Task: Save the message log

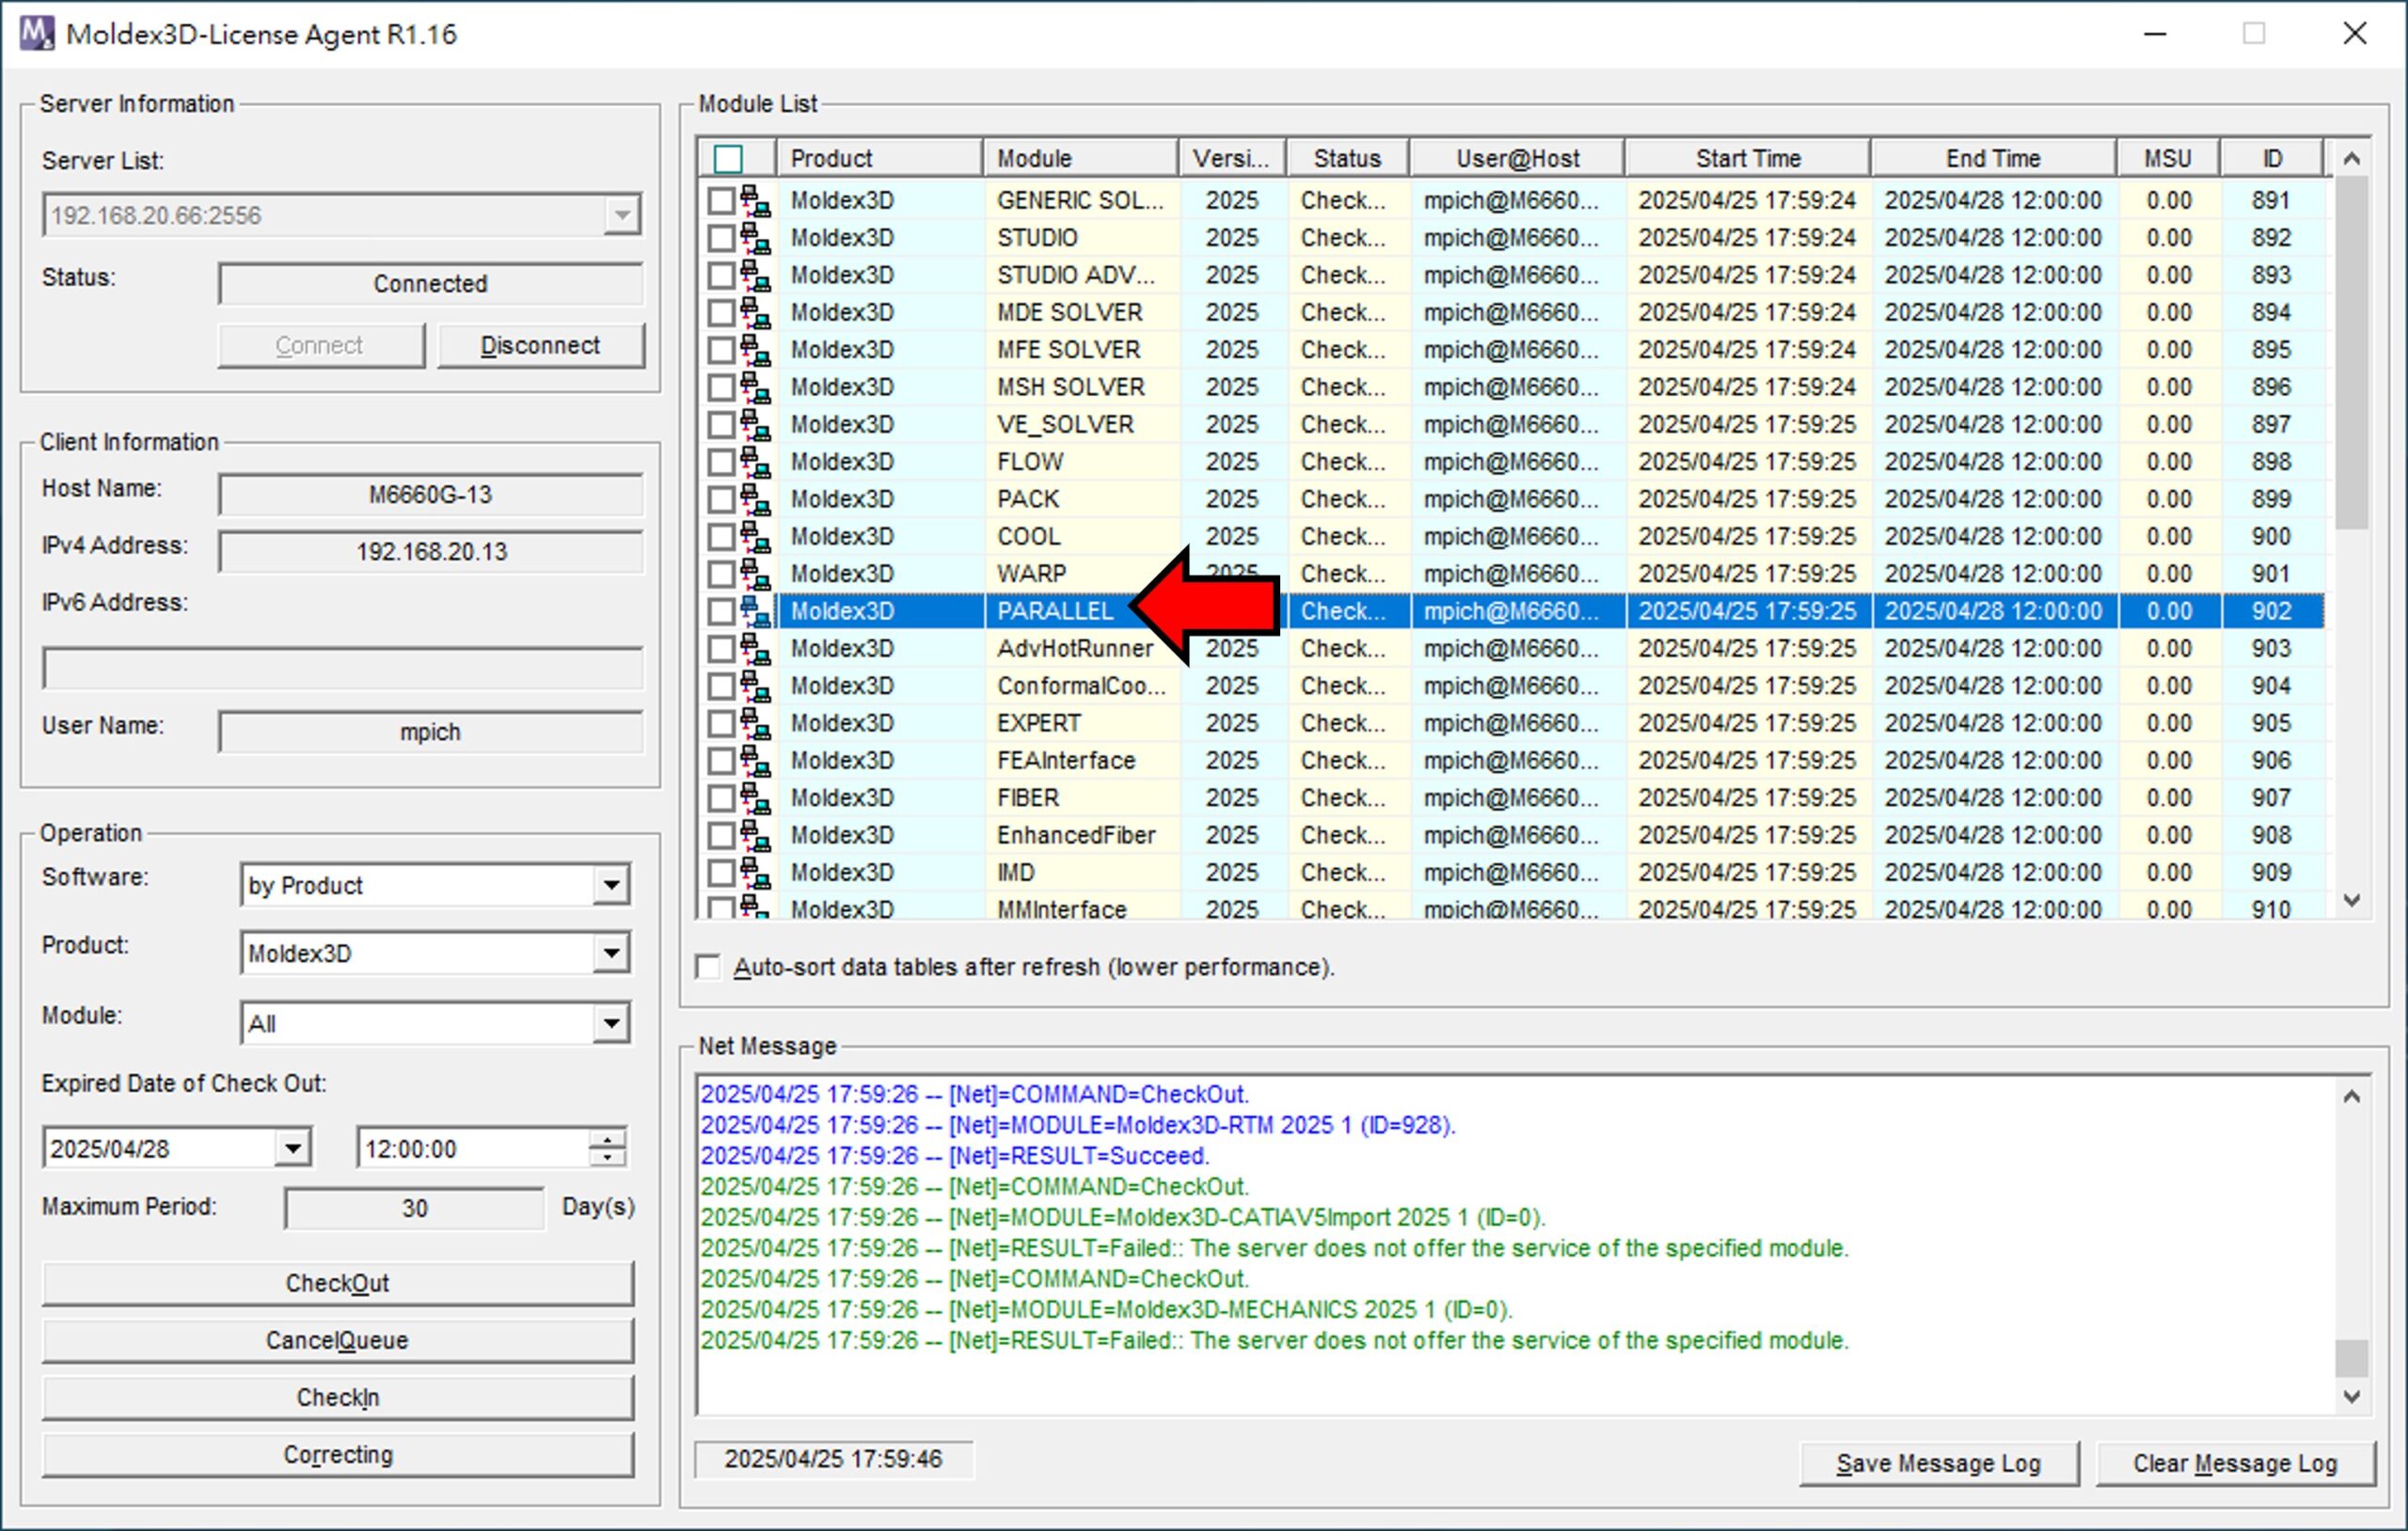Action: tap(1938, 1463)
